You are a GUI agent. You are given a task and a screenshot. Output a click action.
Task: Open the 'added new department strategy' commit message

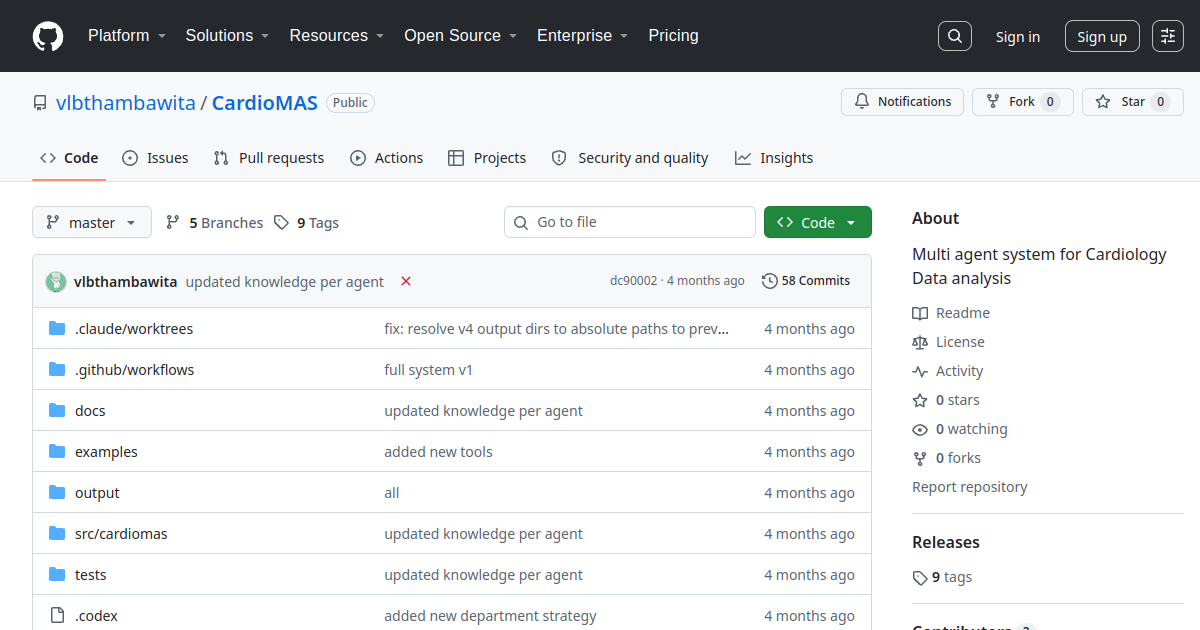tap(490, 616)
